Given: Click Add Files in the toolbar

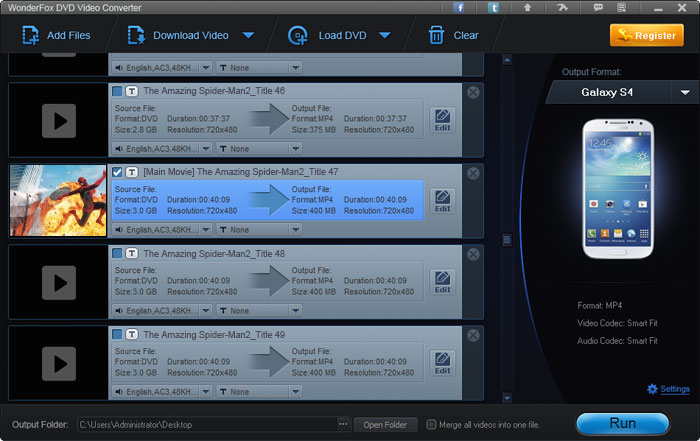Looking at the screenshot, I should tap(56, 35).
